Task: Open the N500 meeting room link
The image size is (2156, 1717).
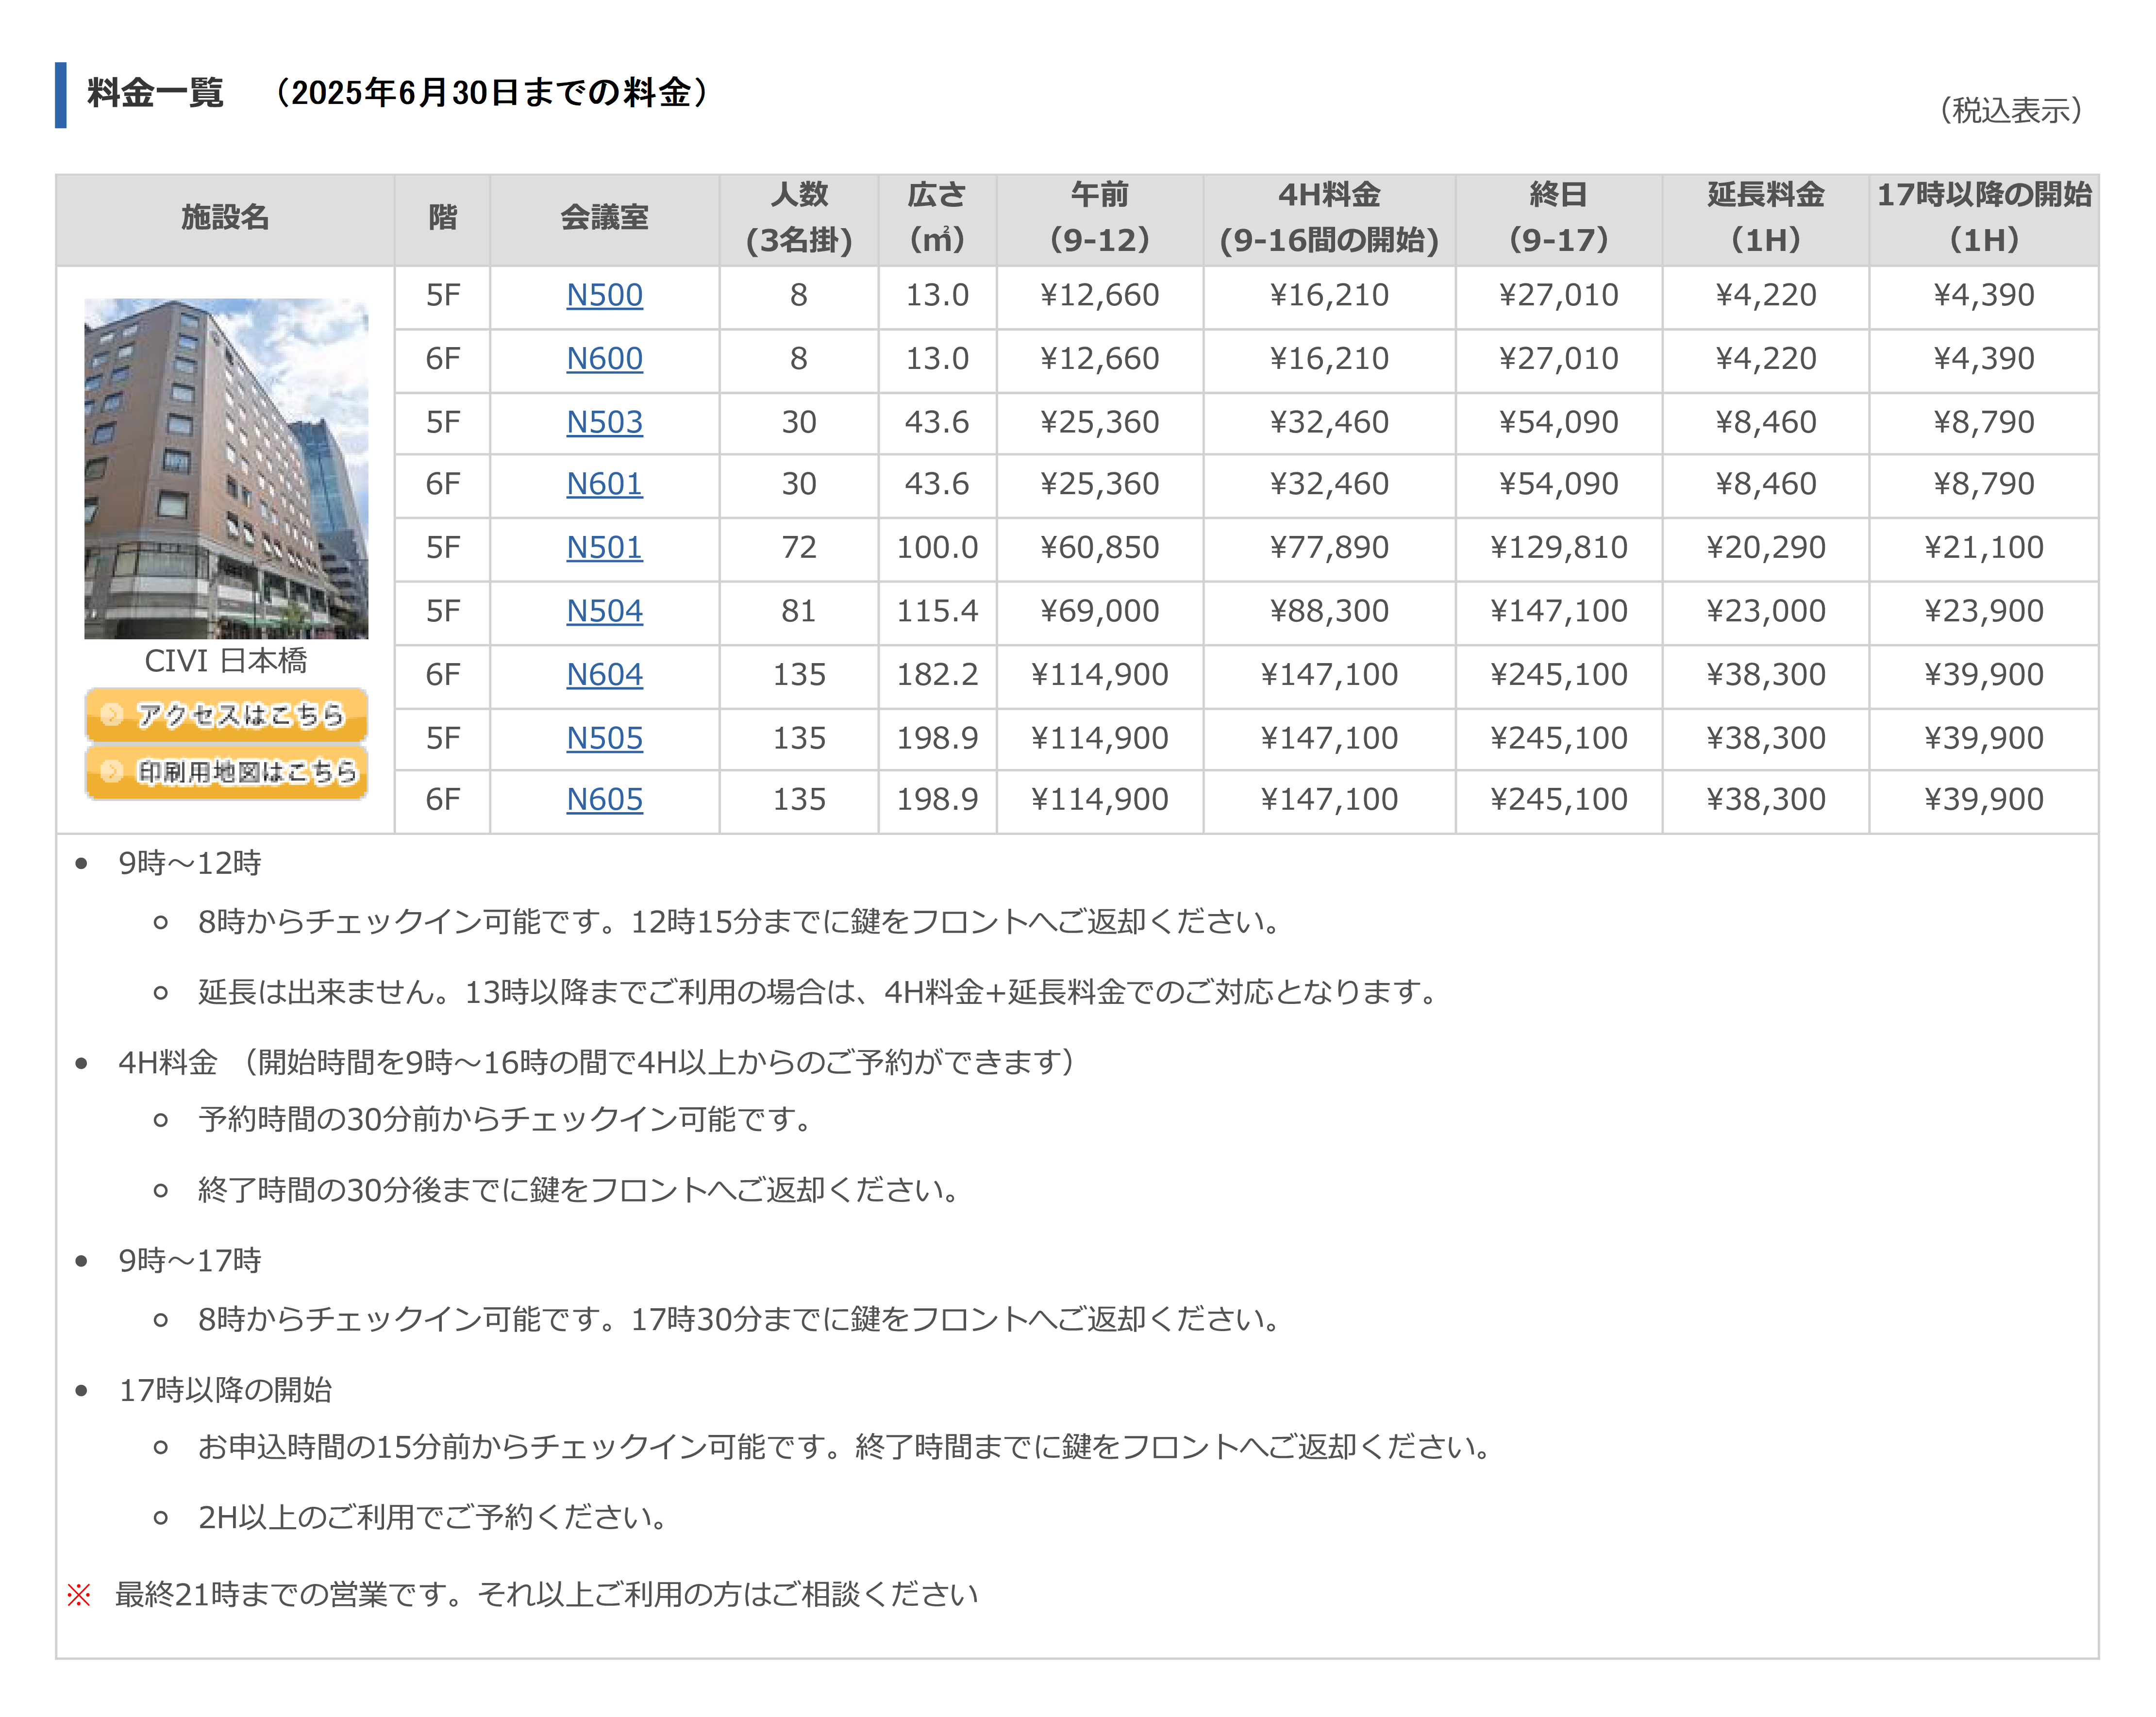Action: 604,295
